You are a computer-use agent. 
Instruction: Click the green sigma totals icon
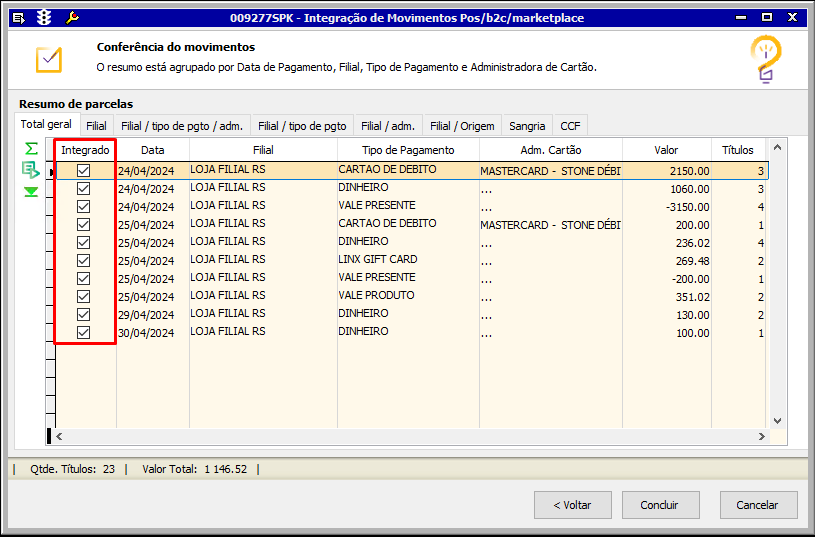coord(31,149)
